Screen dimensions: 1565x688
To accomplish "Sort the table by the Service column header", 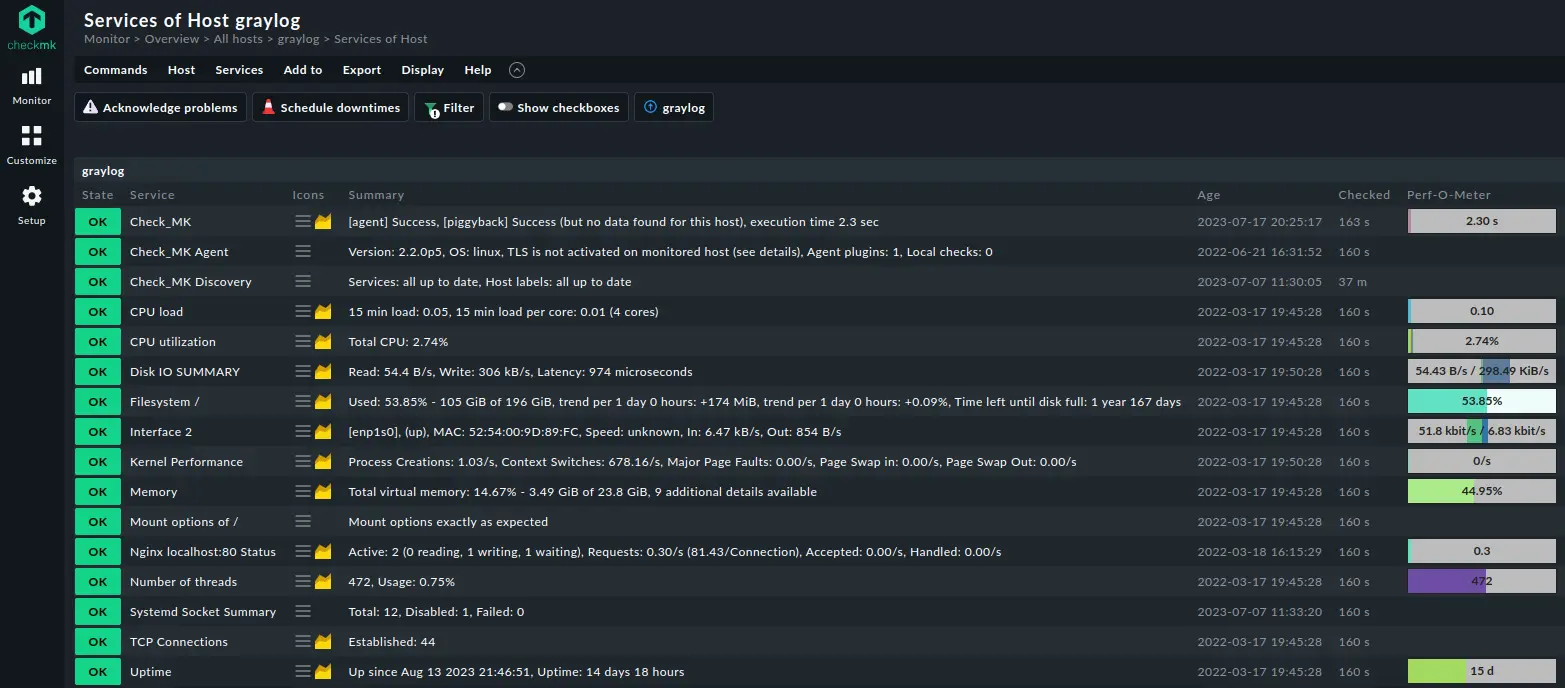I will tap(152, 195).
